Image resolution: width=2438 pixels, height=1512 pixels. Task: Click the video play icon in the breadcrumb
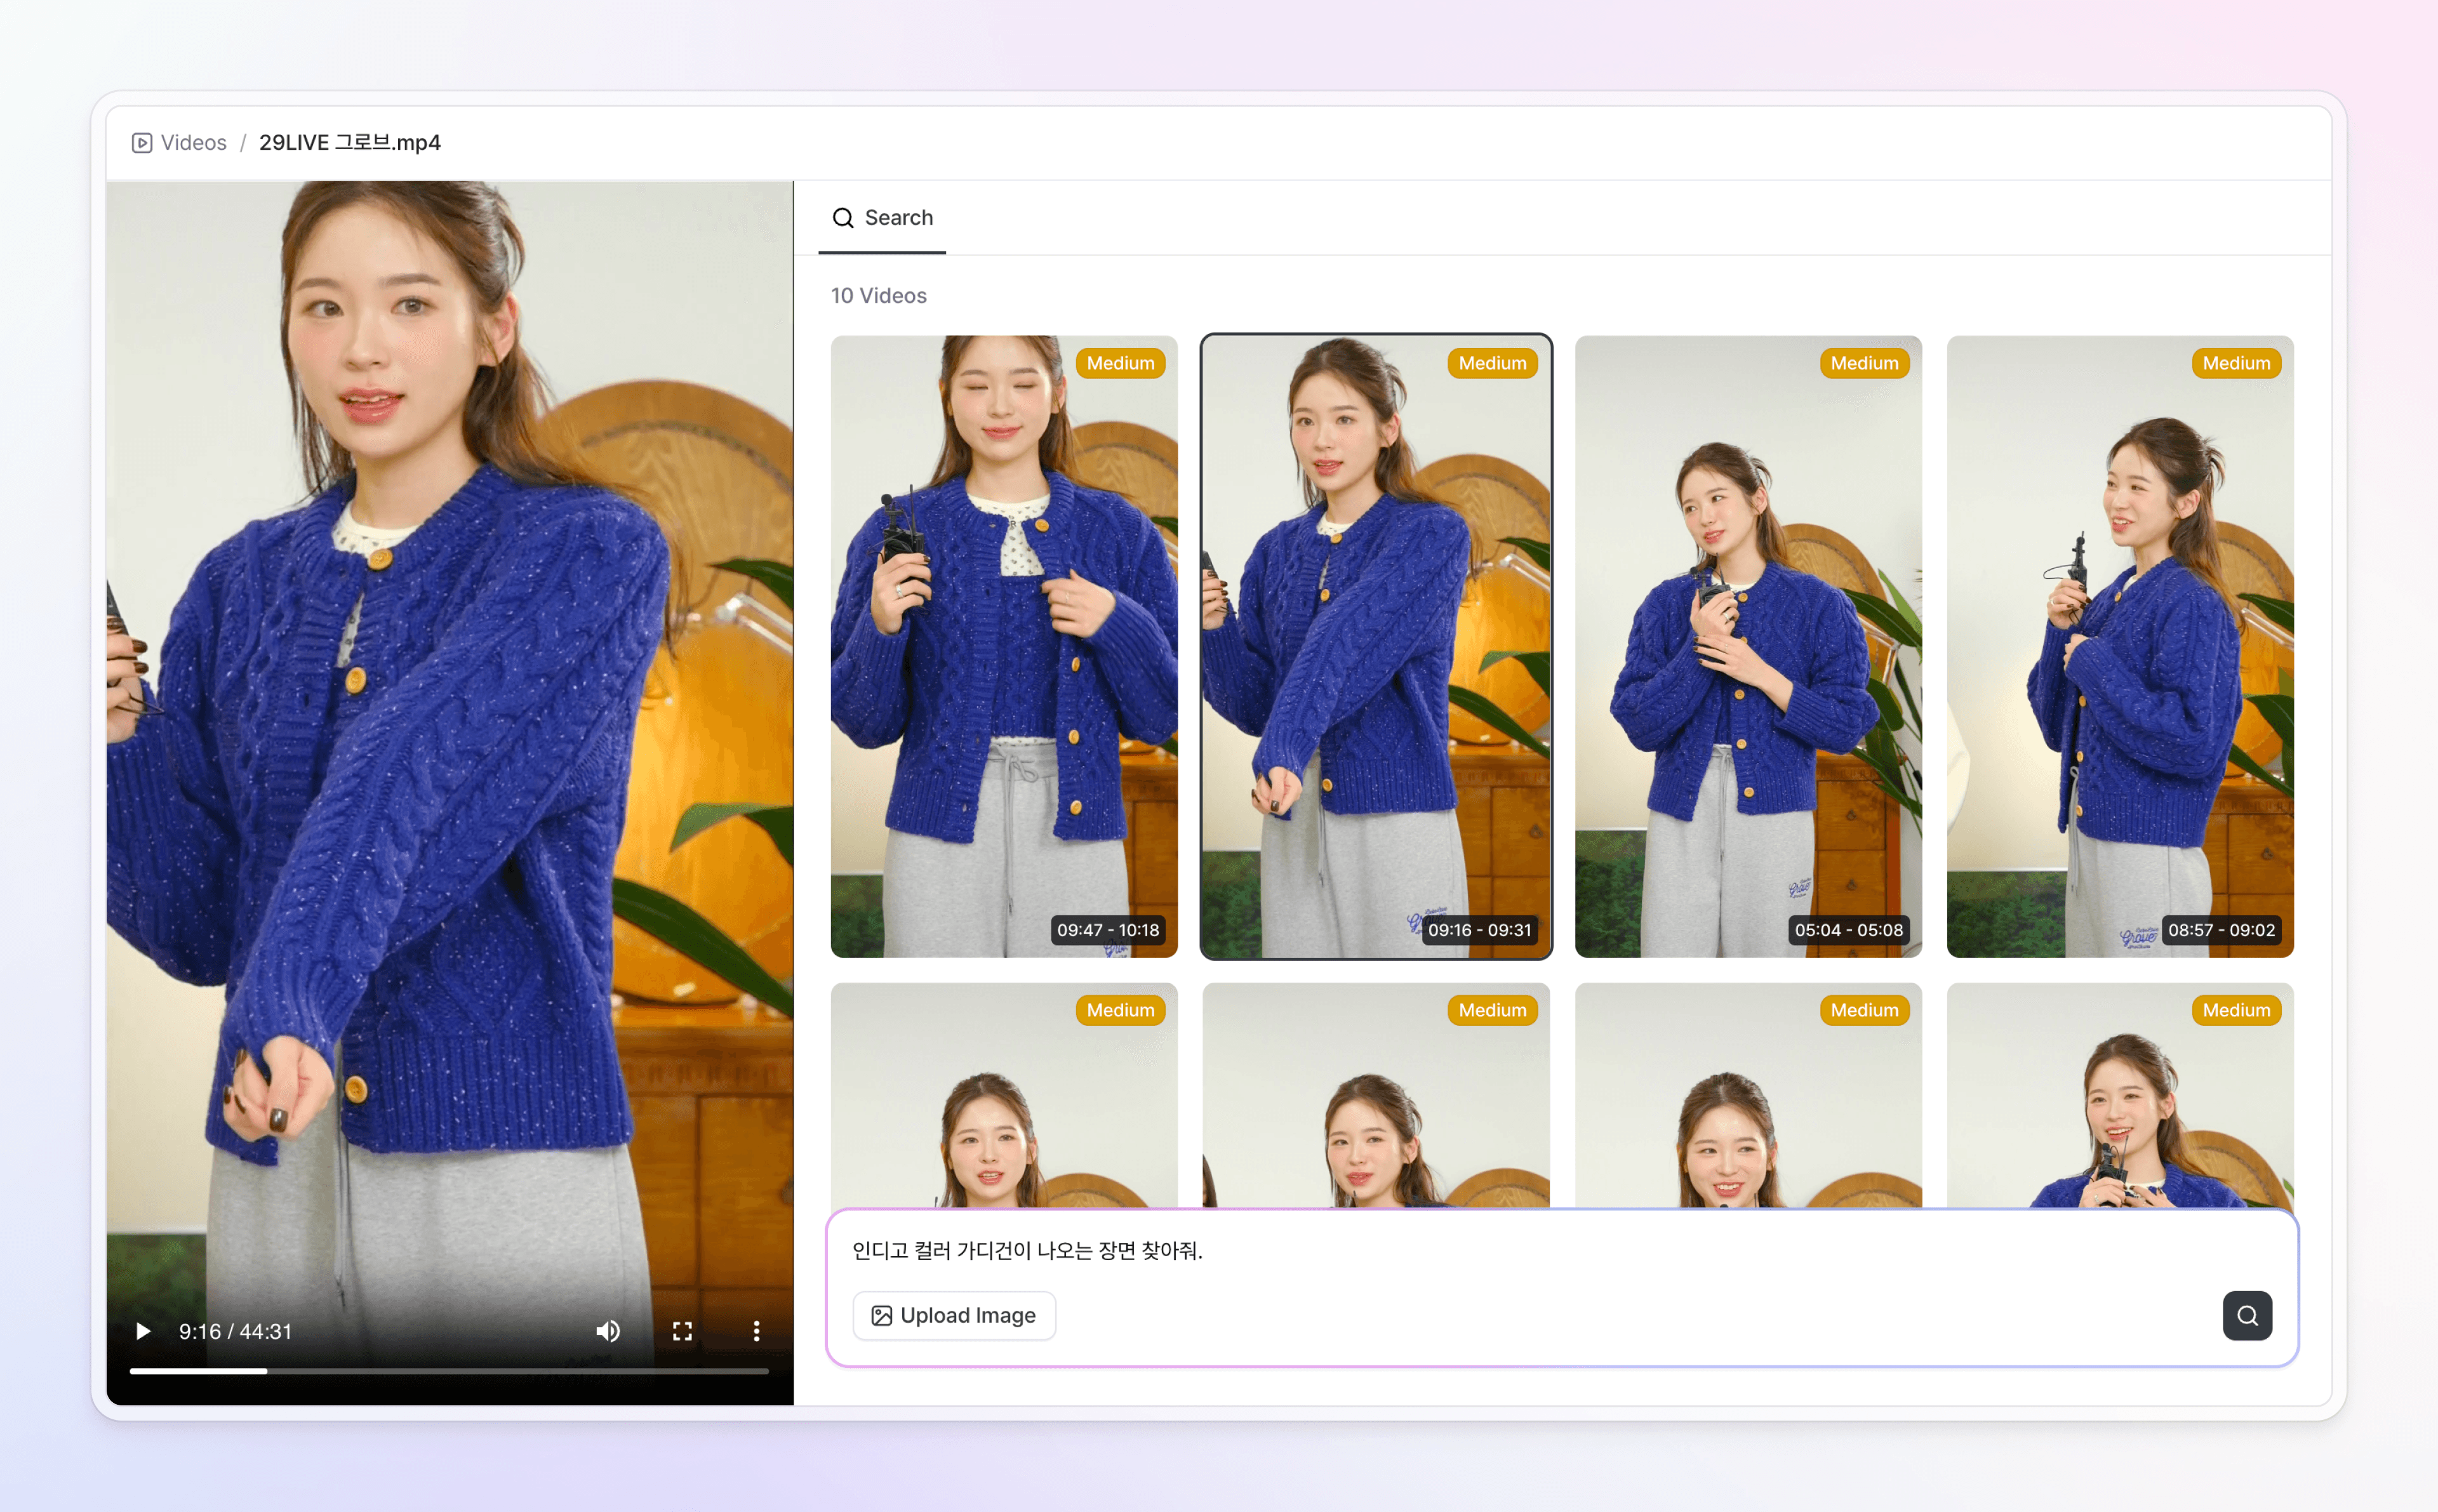(x=142, y=142)
